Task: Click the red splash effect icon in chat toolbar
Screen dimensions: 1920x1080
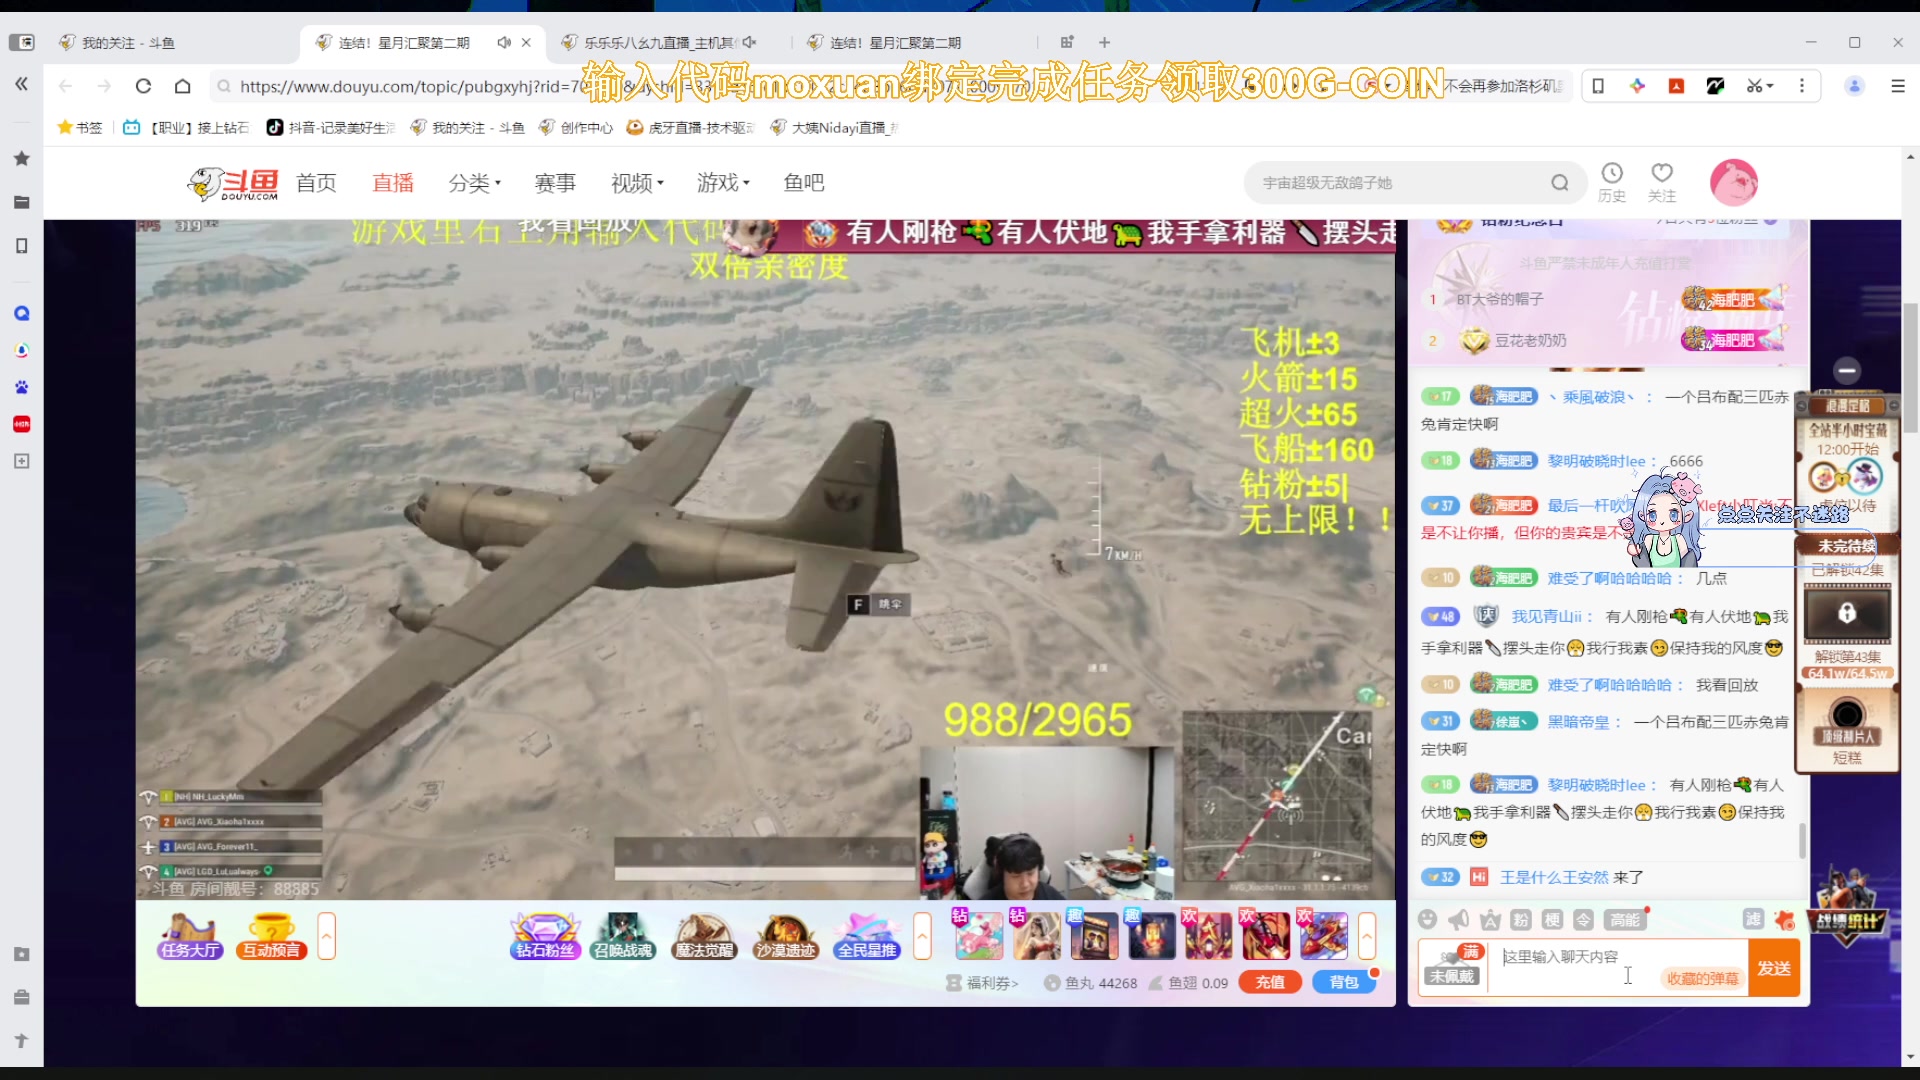Action: (x=1785, y=919)
